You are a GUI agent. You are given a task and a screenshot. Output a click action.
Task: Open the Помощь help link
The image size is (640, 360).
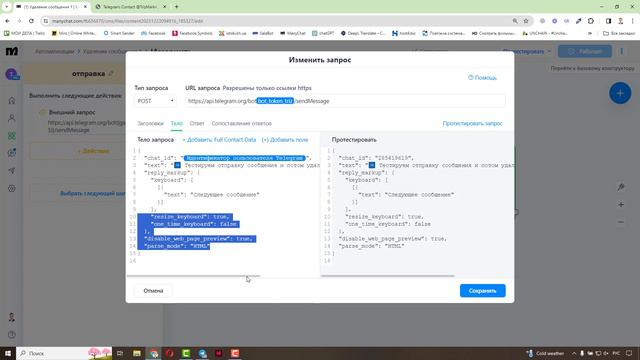[482, 78]
